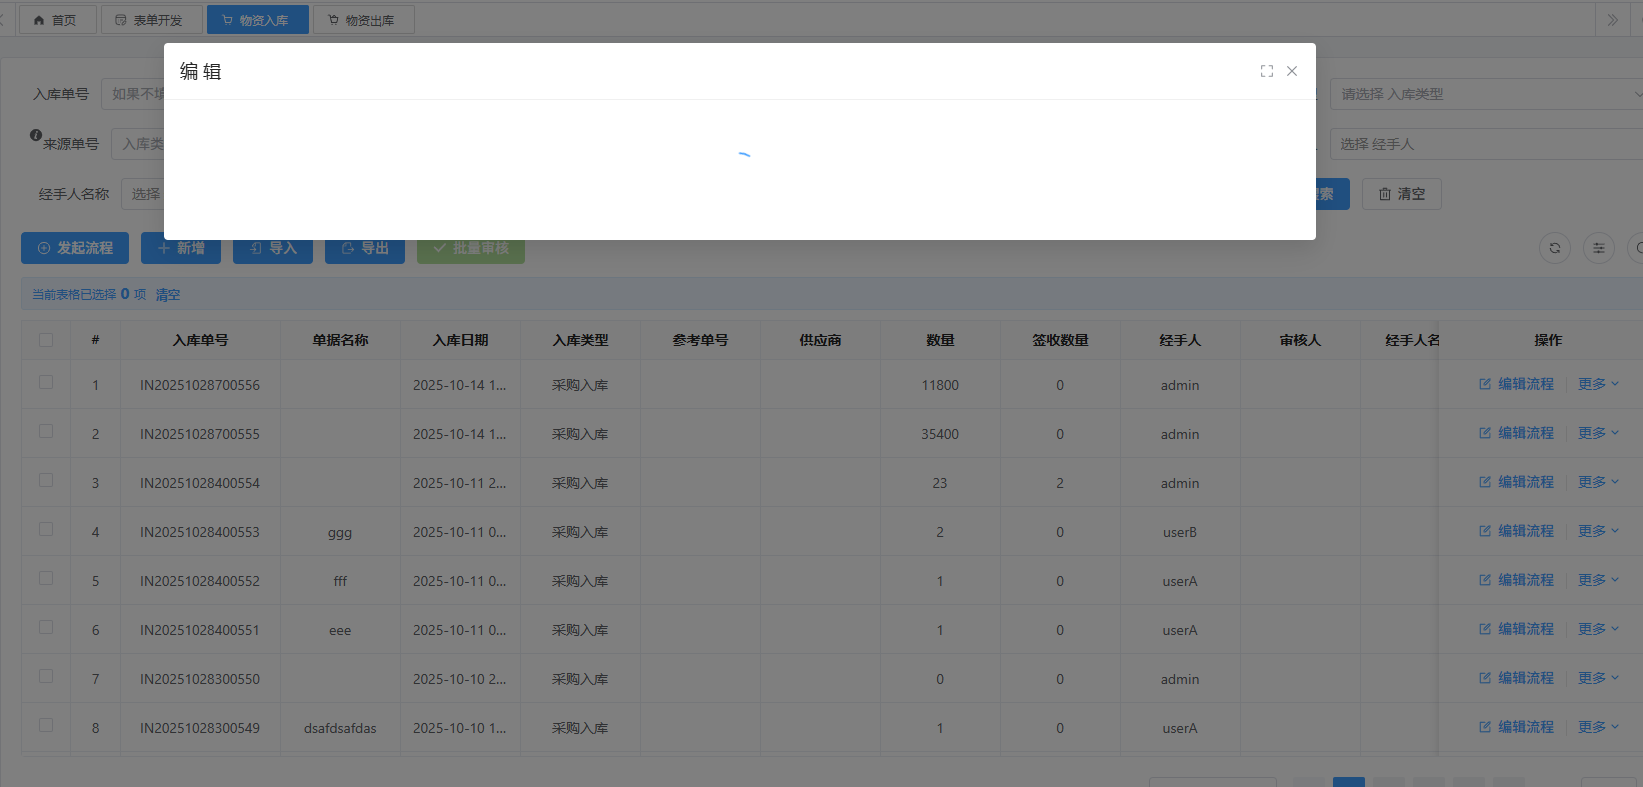Open the 入库类型 dropdown
This screenshot has height=787, width=1643.
click(x=1486, y=94)
